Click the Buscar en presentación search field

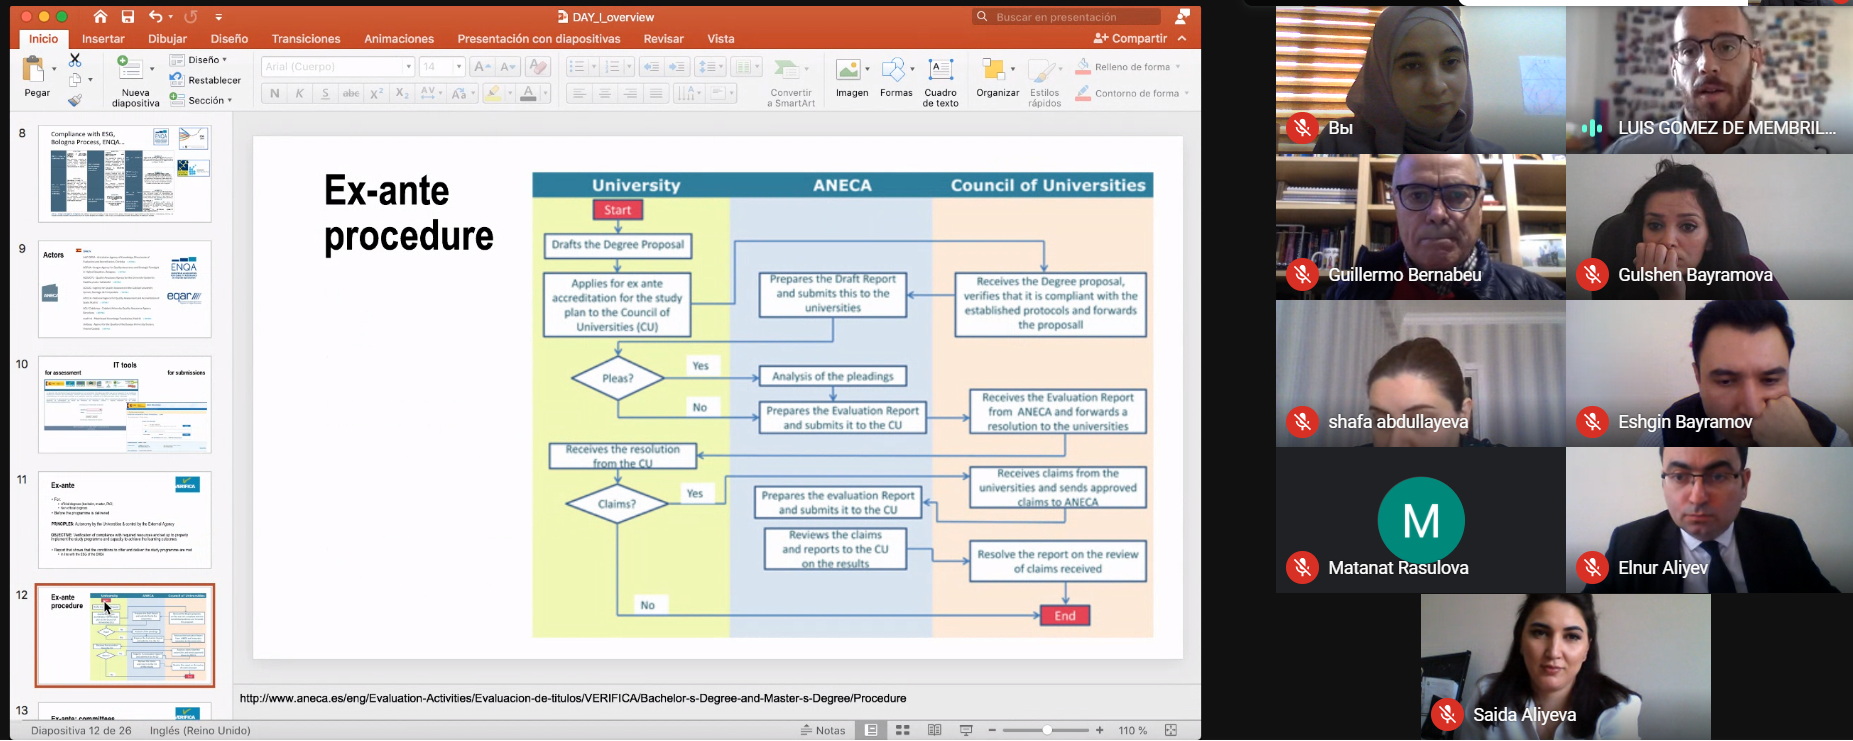[1066, 17]
